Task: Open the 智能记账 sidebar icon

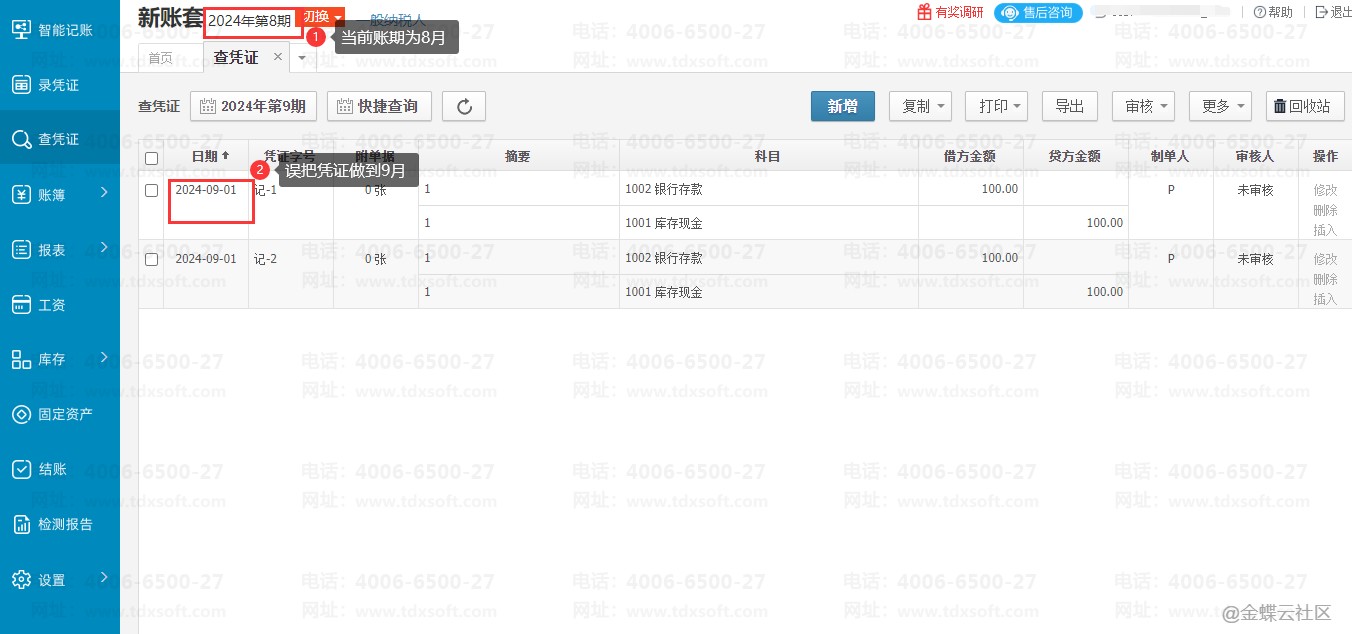Action: (x=21, y=30)
